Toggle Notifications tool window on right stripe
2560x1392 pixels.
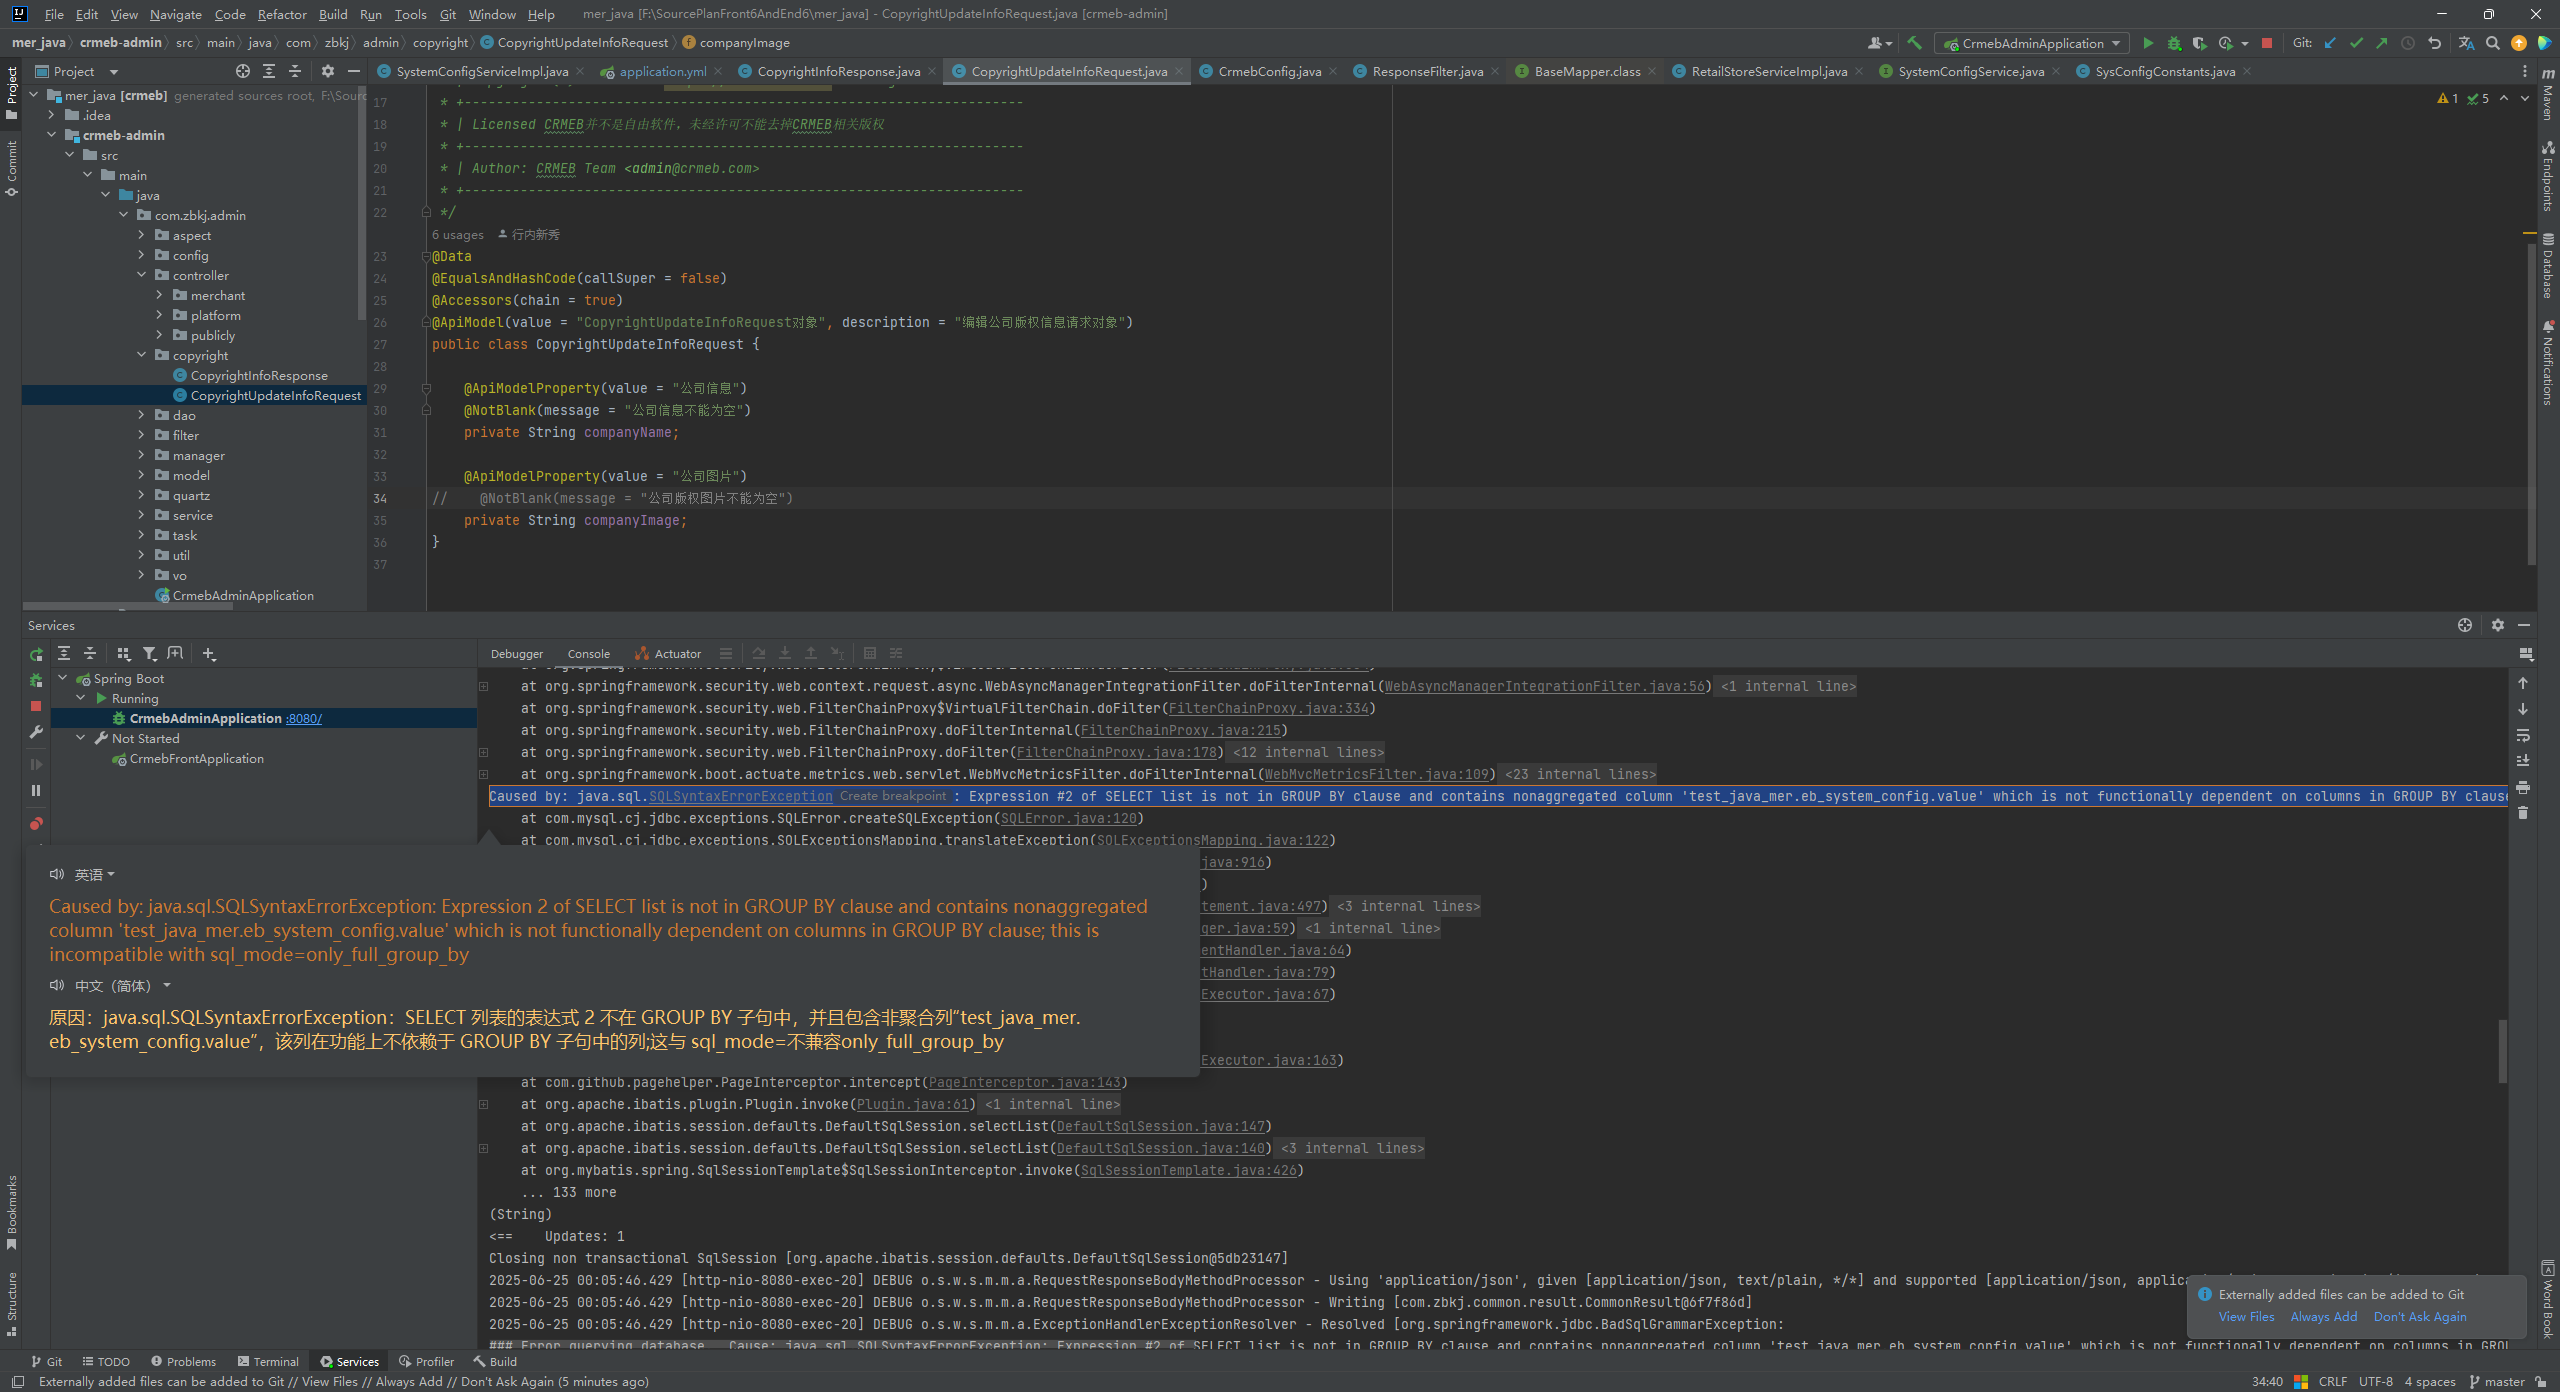point(2547,362)
